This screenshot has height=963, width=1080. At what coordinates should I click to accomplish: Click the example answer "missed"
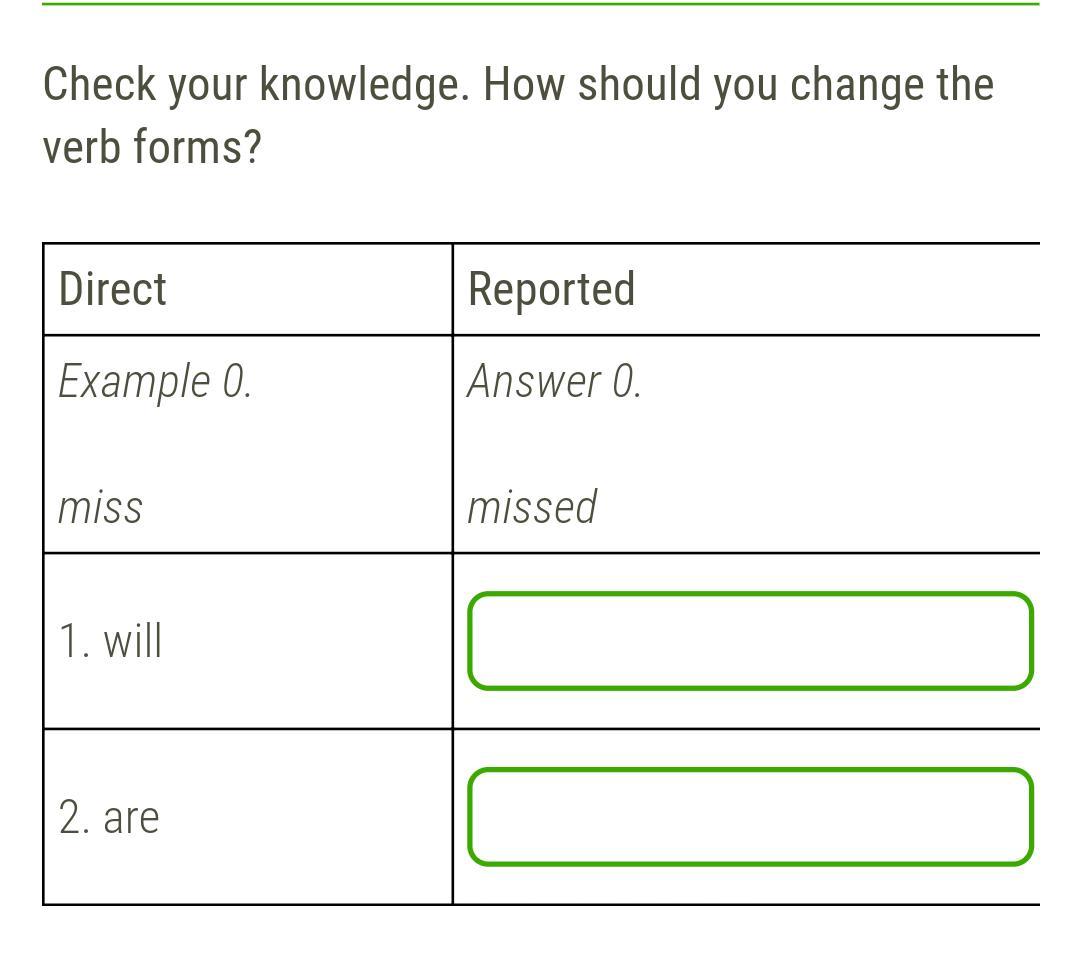(532, 507)
